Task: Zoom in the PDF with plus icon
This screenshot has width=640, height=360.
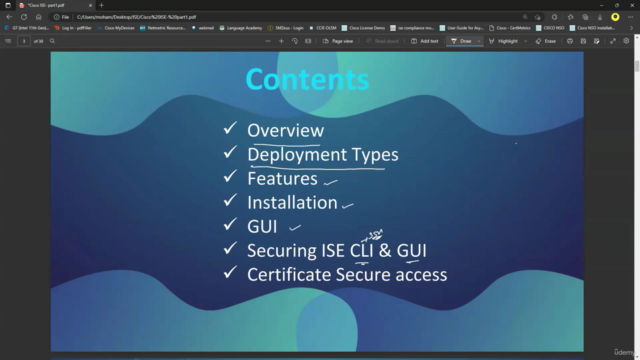Action: (x=281, y=41)
